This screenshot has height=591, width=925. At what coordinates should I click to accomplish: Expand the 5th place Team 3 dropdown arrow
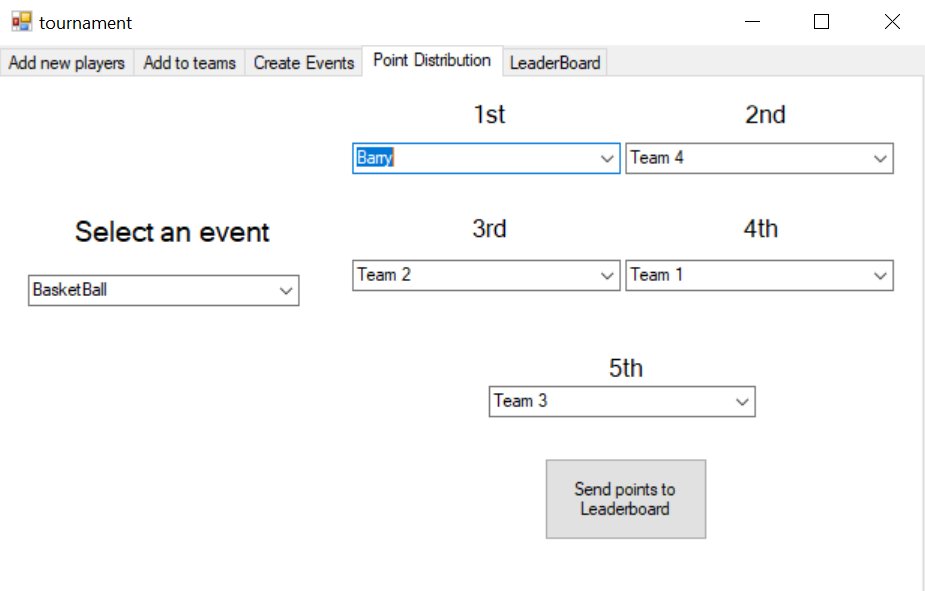[x=742, y=402]
